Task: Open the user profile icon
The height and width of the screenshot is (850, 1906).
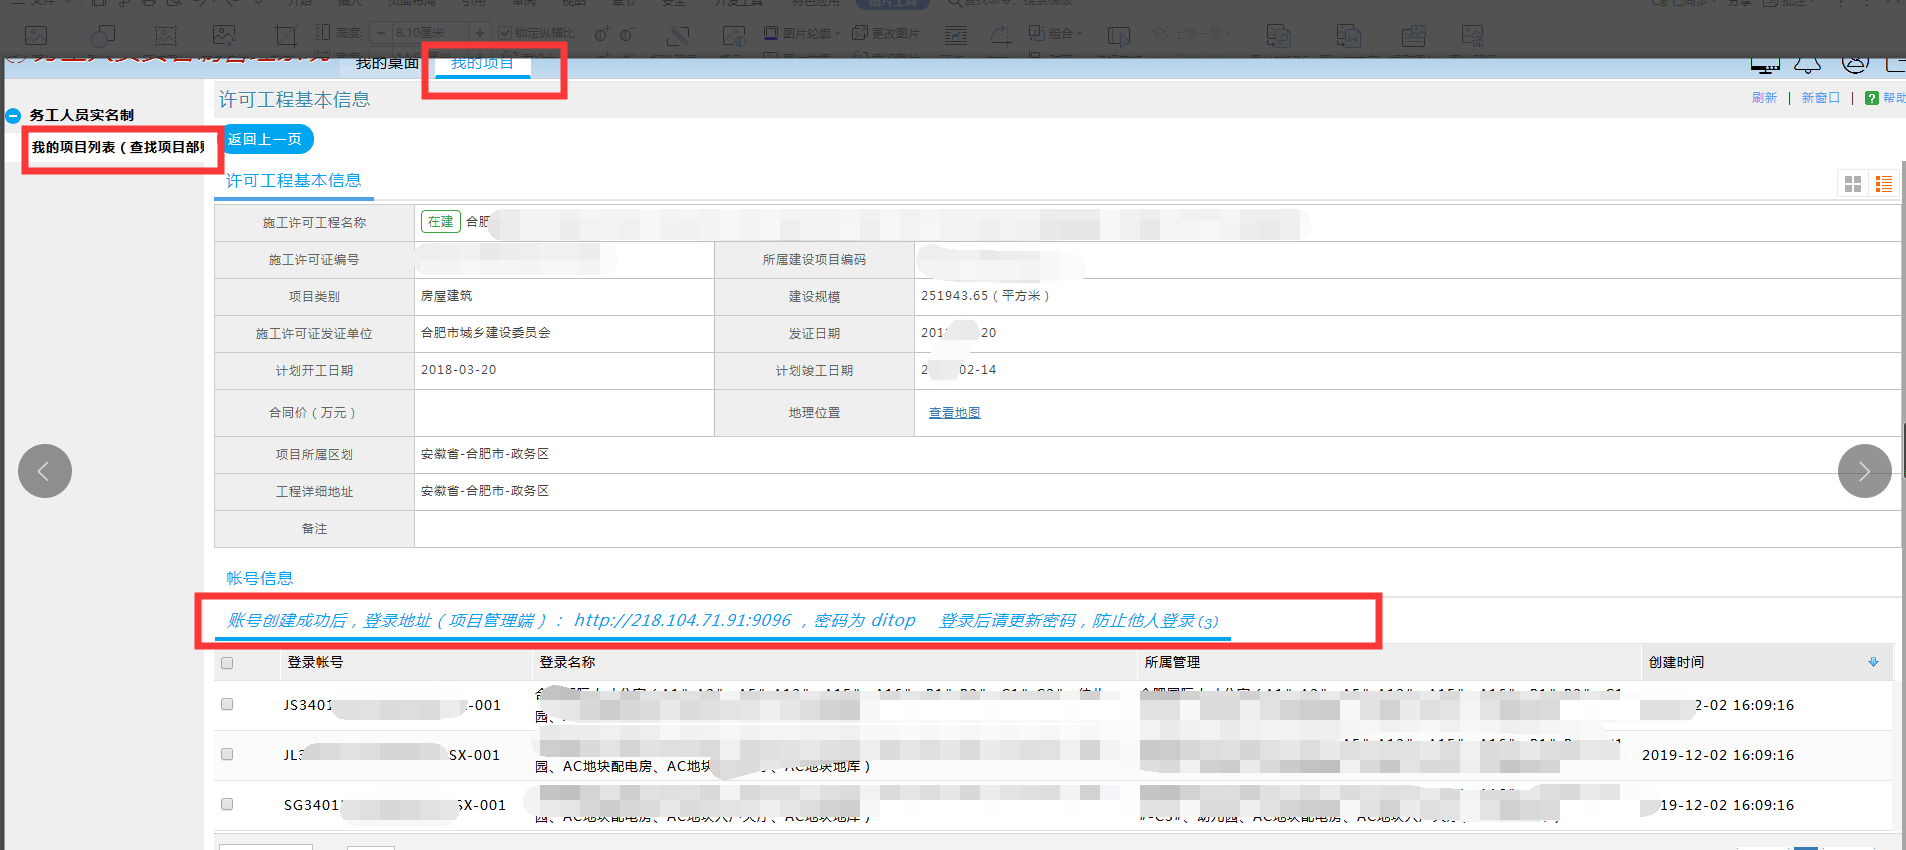Action: coord(1855,64)
